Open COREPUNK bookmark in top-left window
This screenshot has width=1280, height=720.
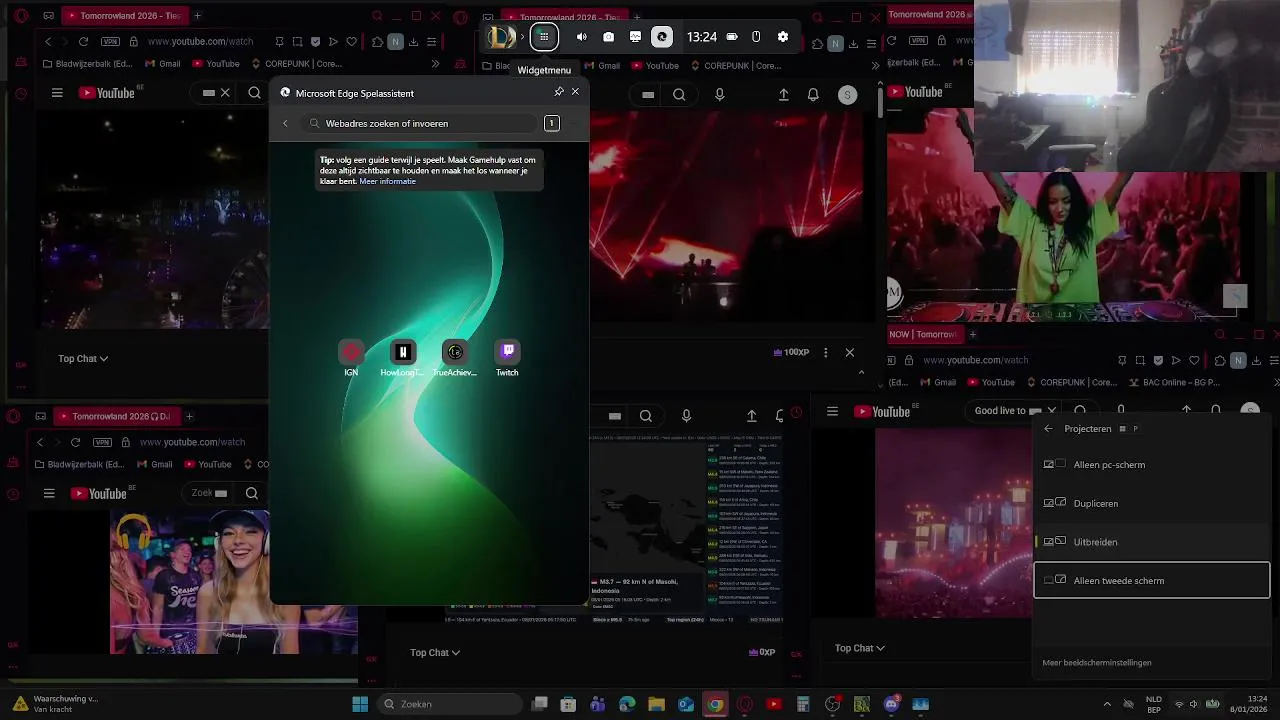(x=299, y=64)
